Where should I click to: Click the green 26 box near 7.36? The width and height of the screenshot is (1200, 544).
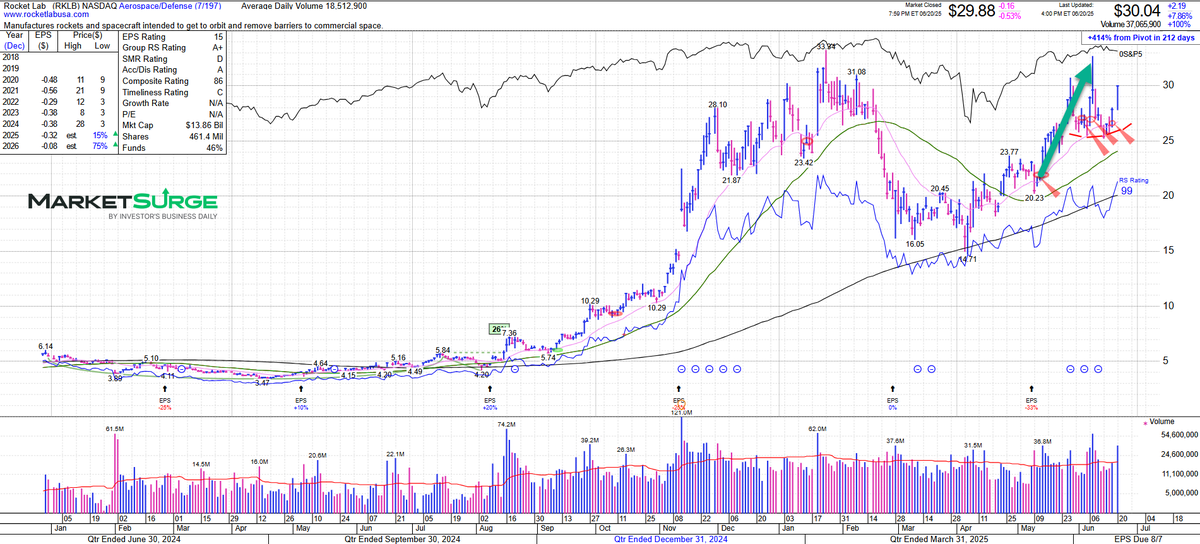497,329
